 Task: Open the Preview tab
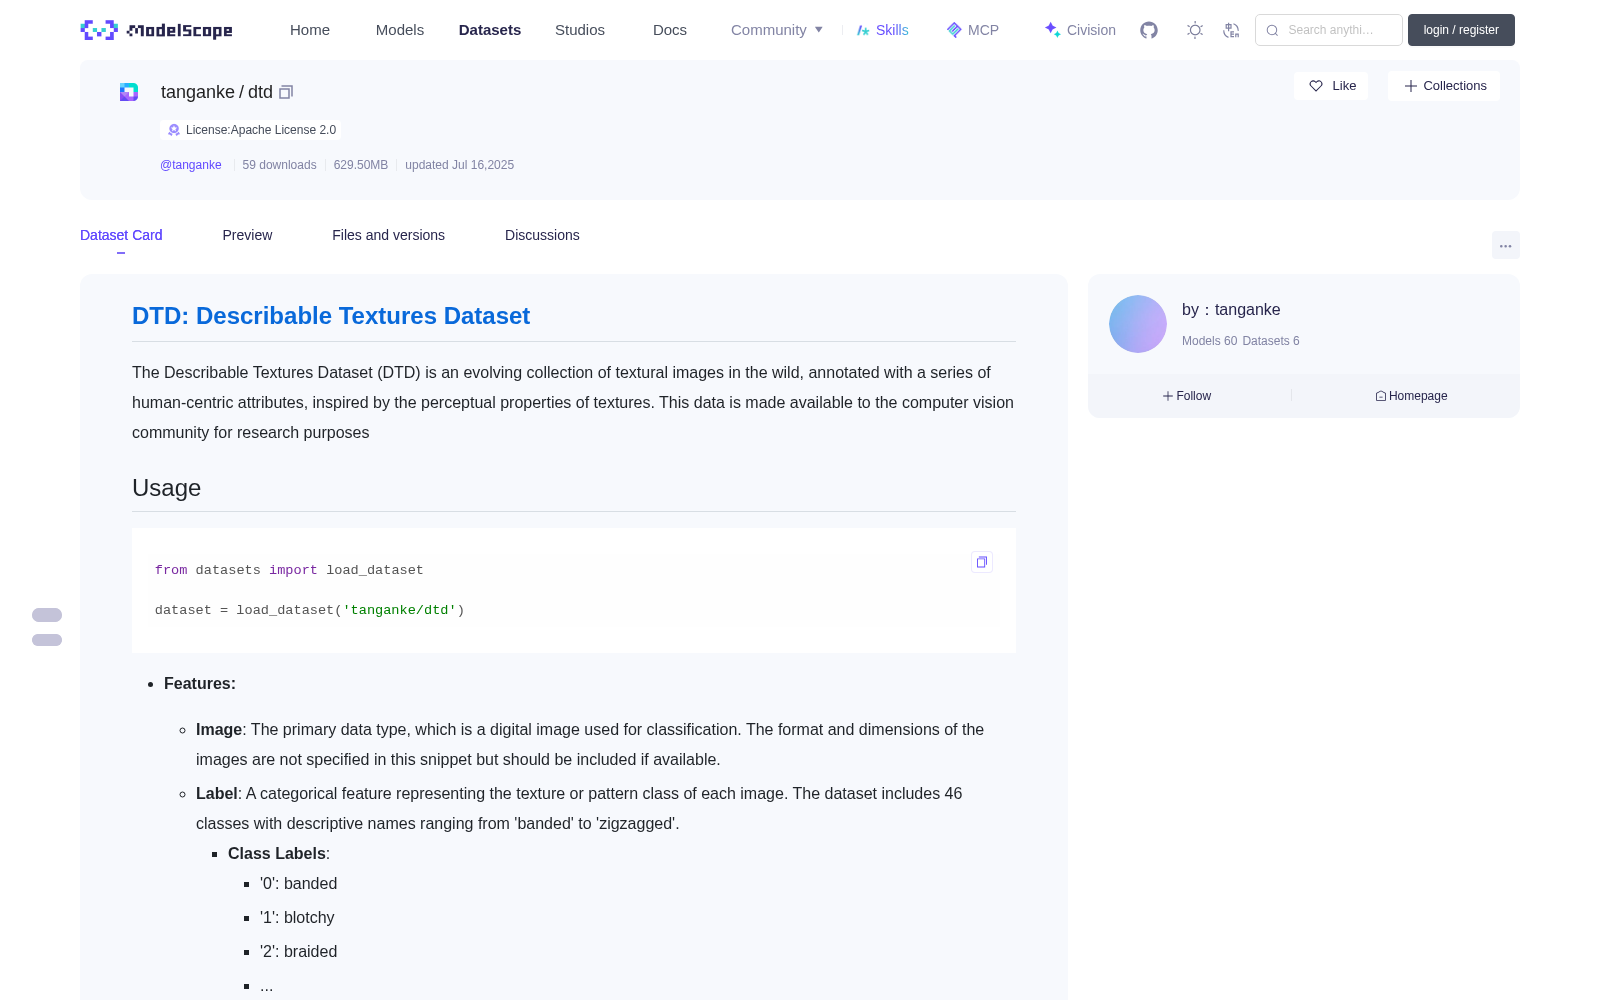247,235
